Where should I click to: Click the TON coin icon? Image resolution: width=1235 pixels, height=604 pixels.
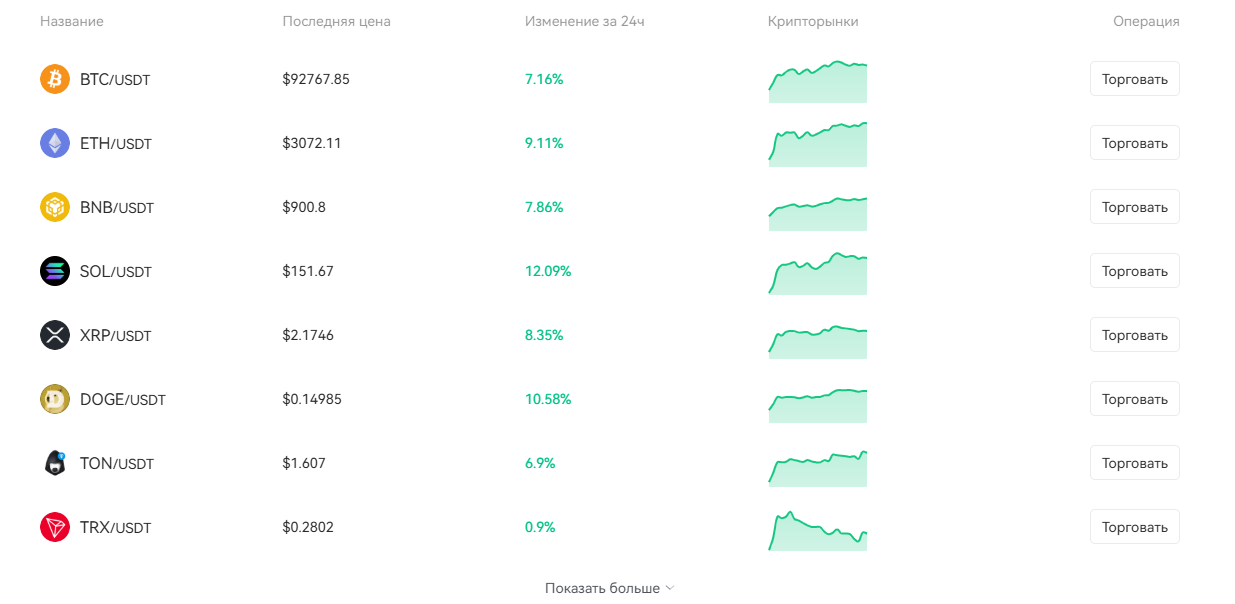pyautogui.click(x=55, y=463)
